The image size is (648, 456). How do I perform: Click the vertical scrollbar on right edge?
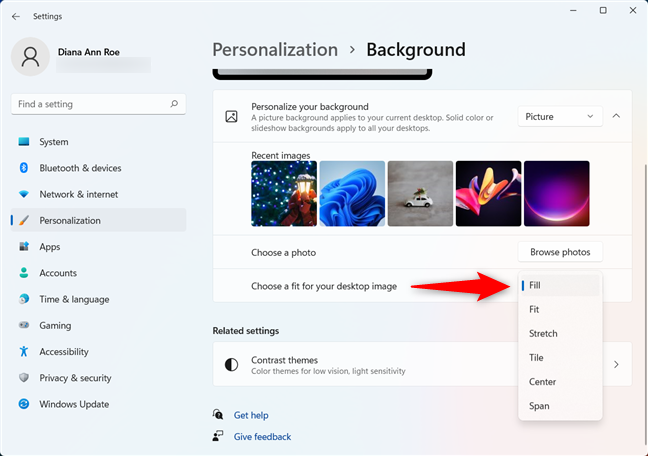(646, 304)
